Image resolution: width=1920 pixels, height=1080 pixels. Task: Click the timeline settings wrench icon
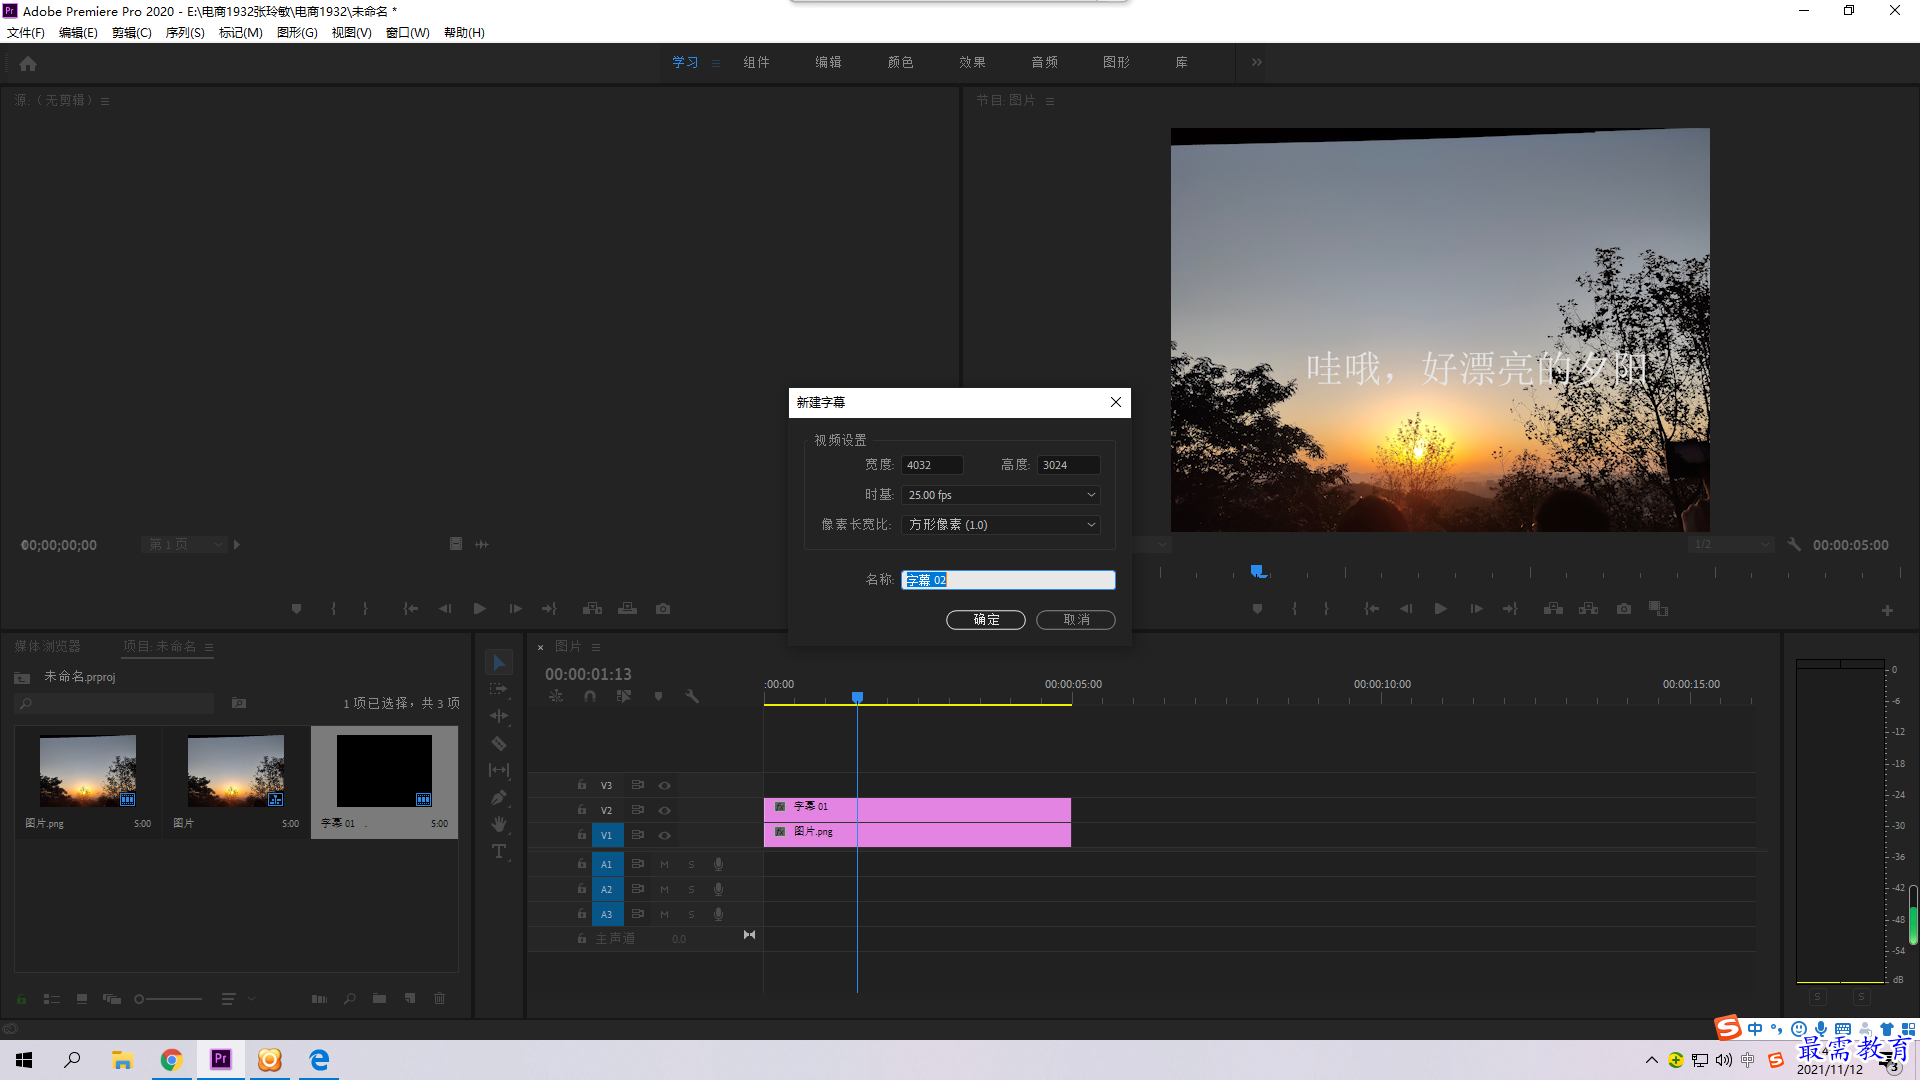point(692,696)
